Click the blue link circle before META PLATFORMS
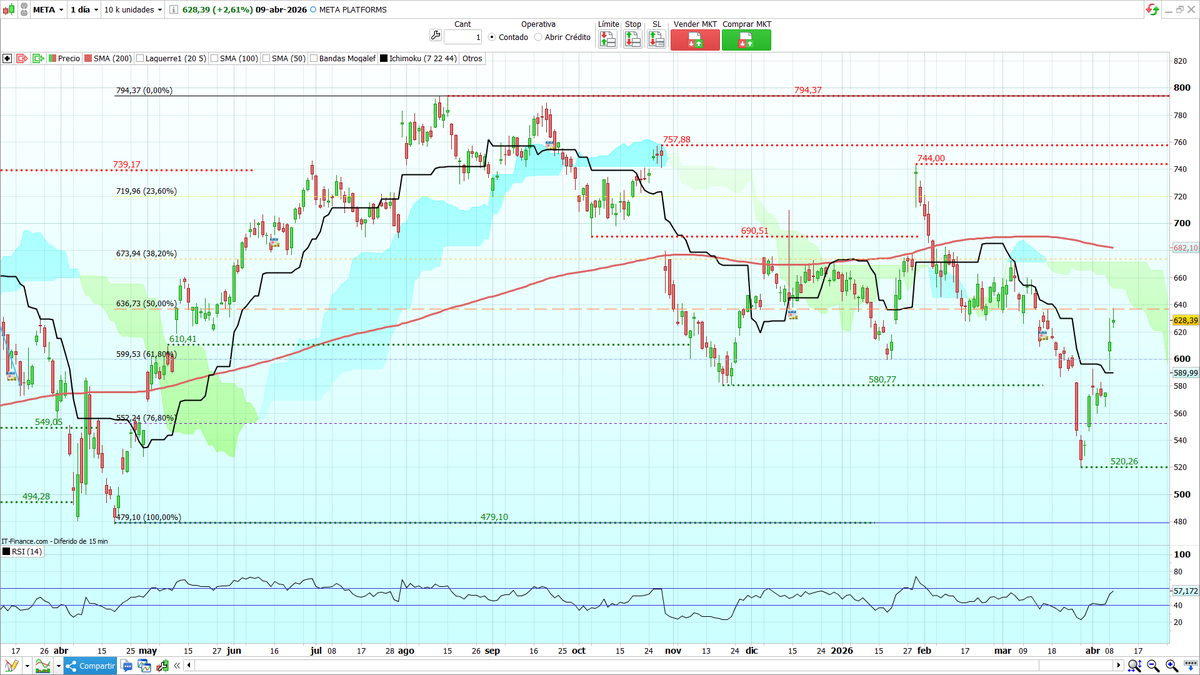Image resolution: width=1200 pixels, height=675 pixels. click(x=313, y=8)
